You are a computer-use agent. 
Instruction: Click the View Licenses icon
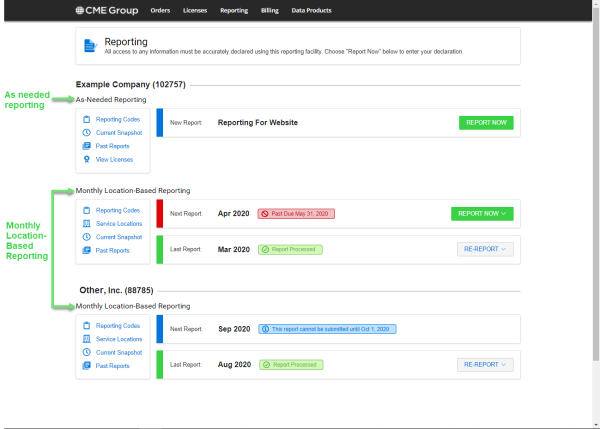pos(87,159)
